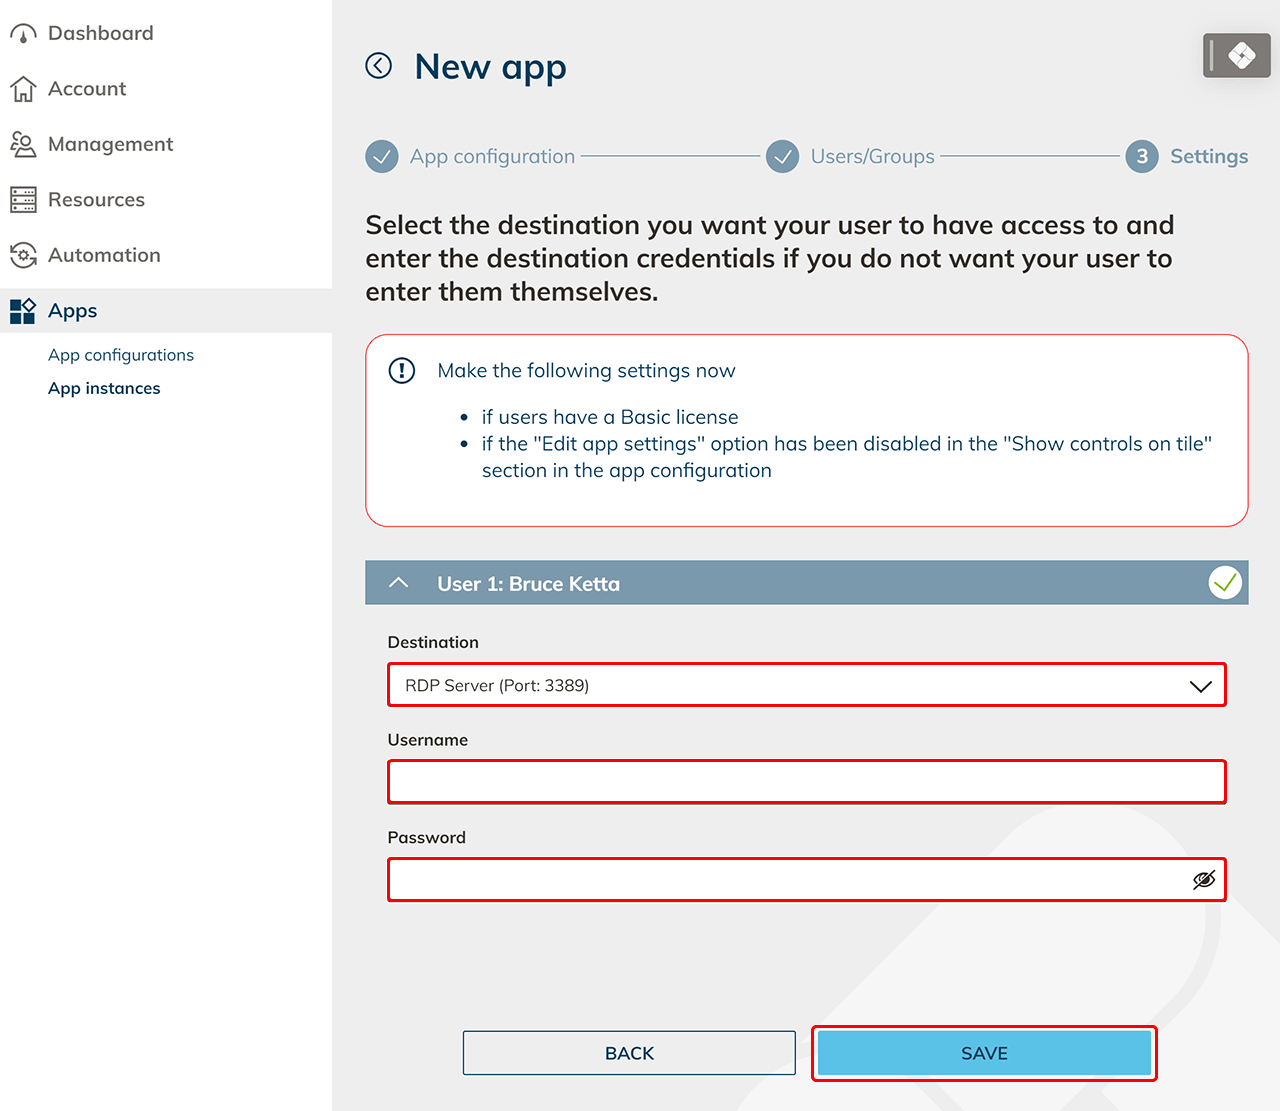This screenshot has width=1280, height=1111.
Task: Click the Apps tiles icon
Action: pos(23,311)
